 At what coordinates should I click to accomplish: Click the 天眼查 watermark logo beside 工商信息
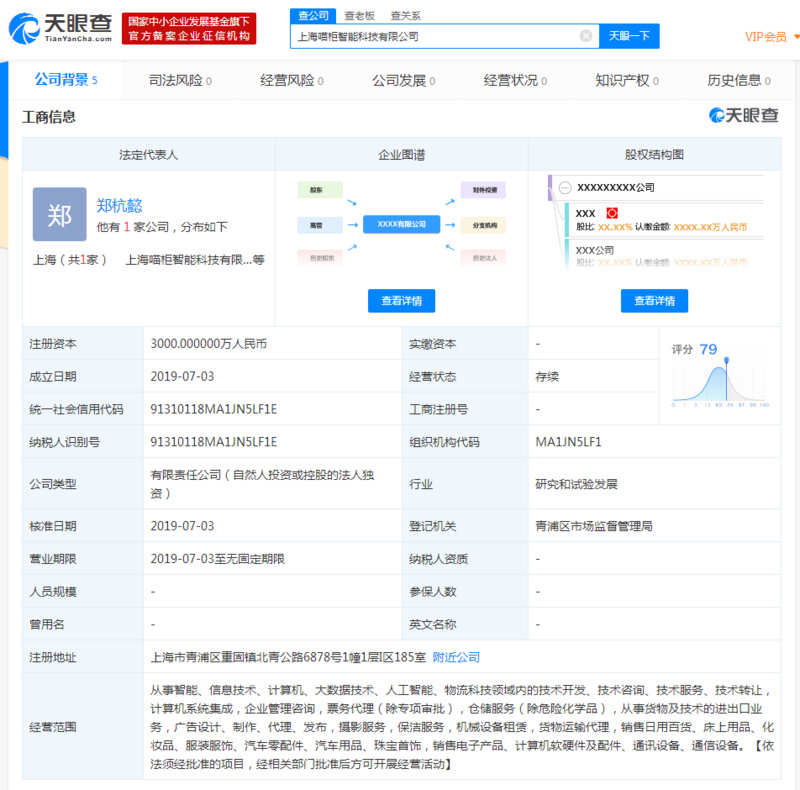coord(743,116)
